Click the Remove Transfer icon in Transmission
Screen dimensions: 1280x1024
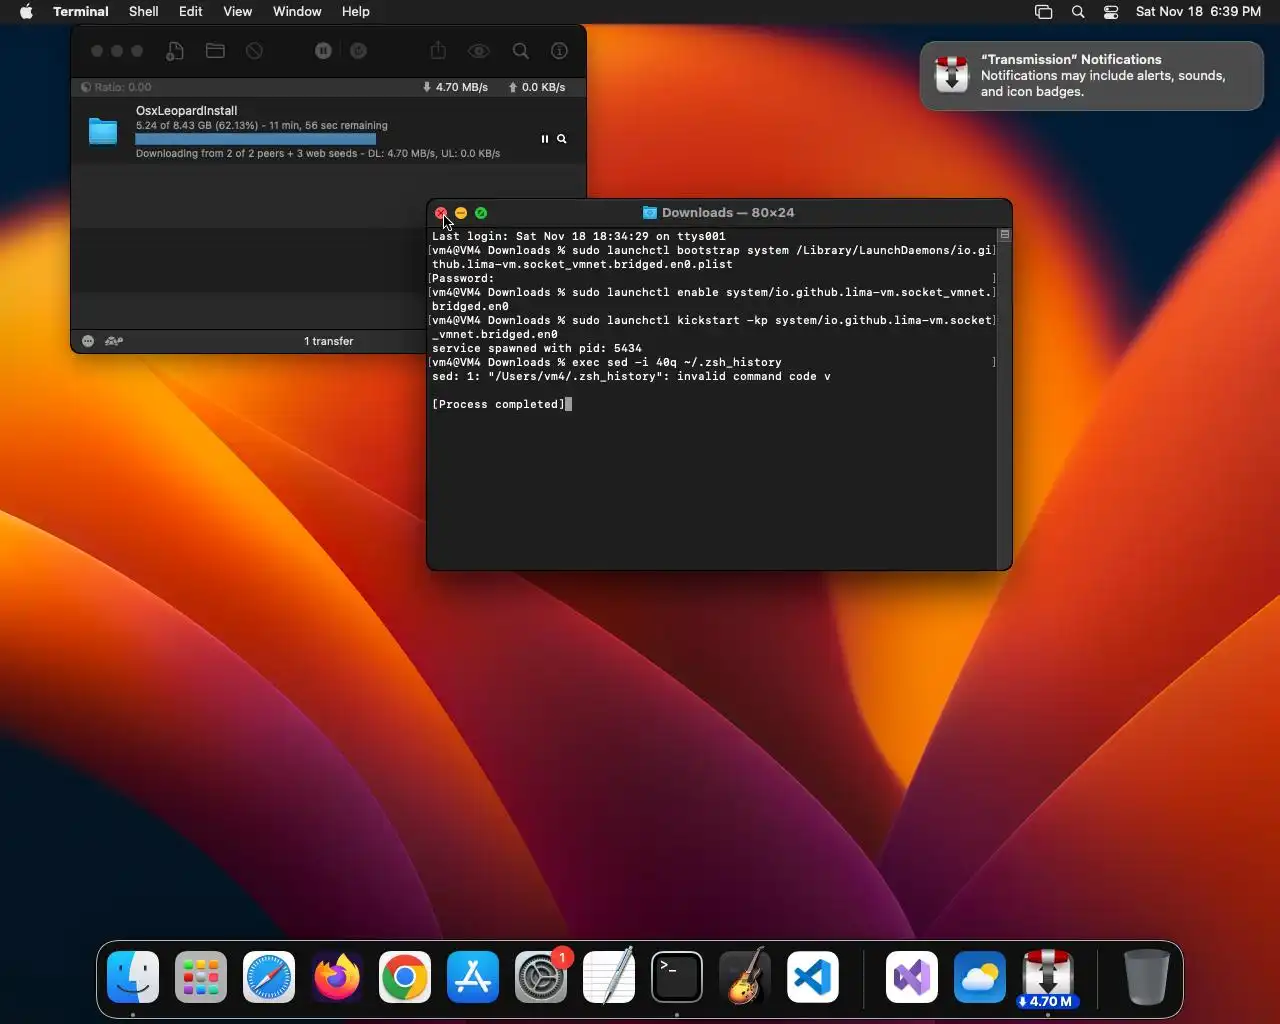[x=255, y=51]
